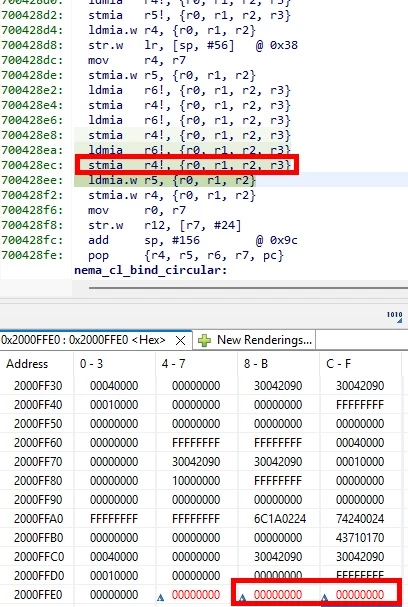Viewport: 408px width, 607px height.
Task: Select memory row address 2000FFE0
Action: [x=38, y=595]
